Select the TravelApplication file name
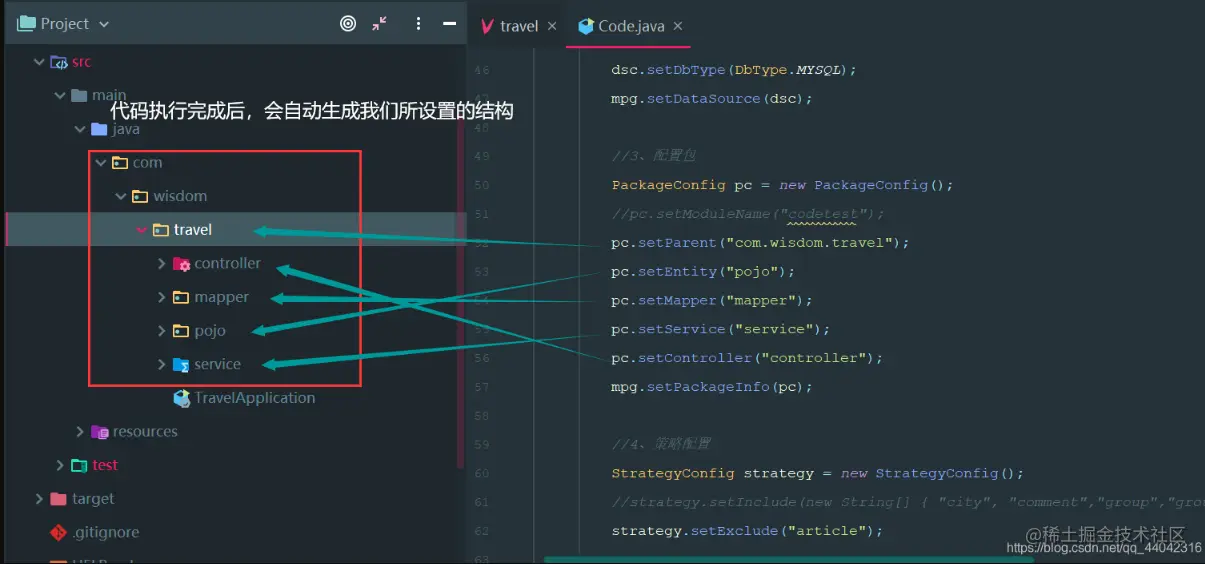The height and width of the screenshot is (564, 1205). pyautogui.click(x=255, y=398)
